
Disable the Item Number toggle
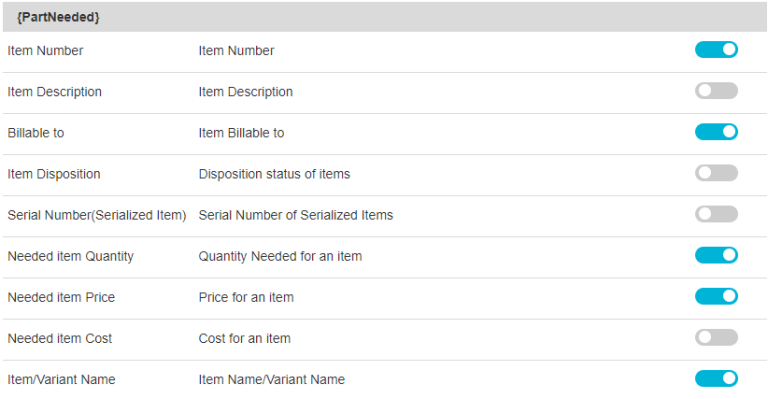coord(716,49)
